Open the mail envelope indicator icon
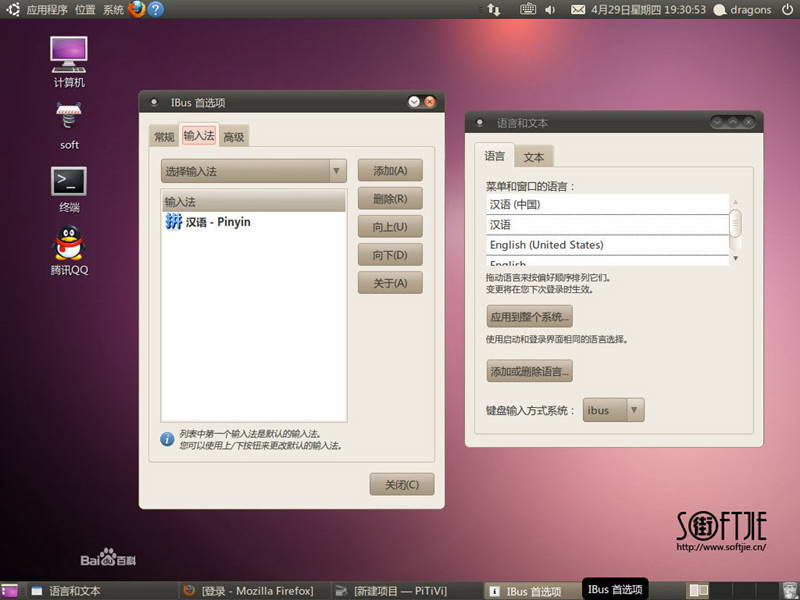 tap(577, 10)
